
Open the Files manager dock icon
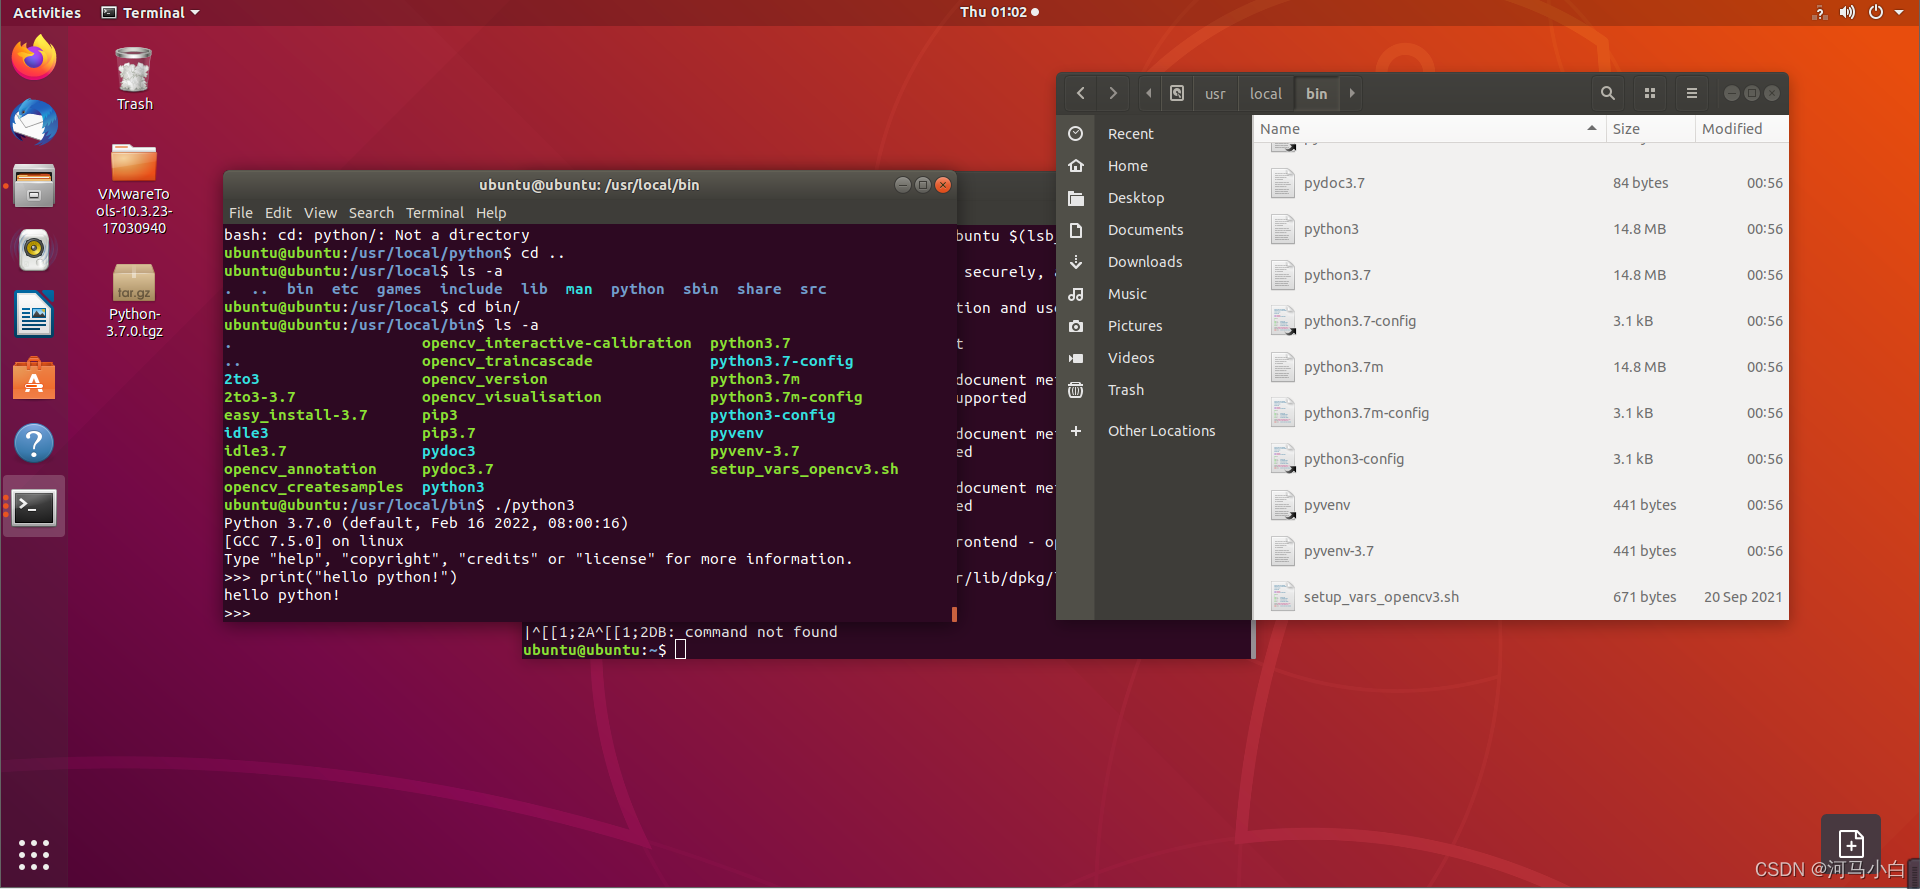pyautogui.click(x=34, y=186)
